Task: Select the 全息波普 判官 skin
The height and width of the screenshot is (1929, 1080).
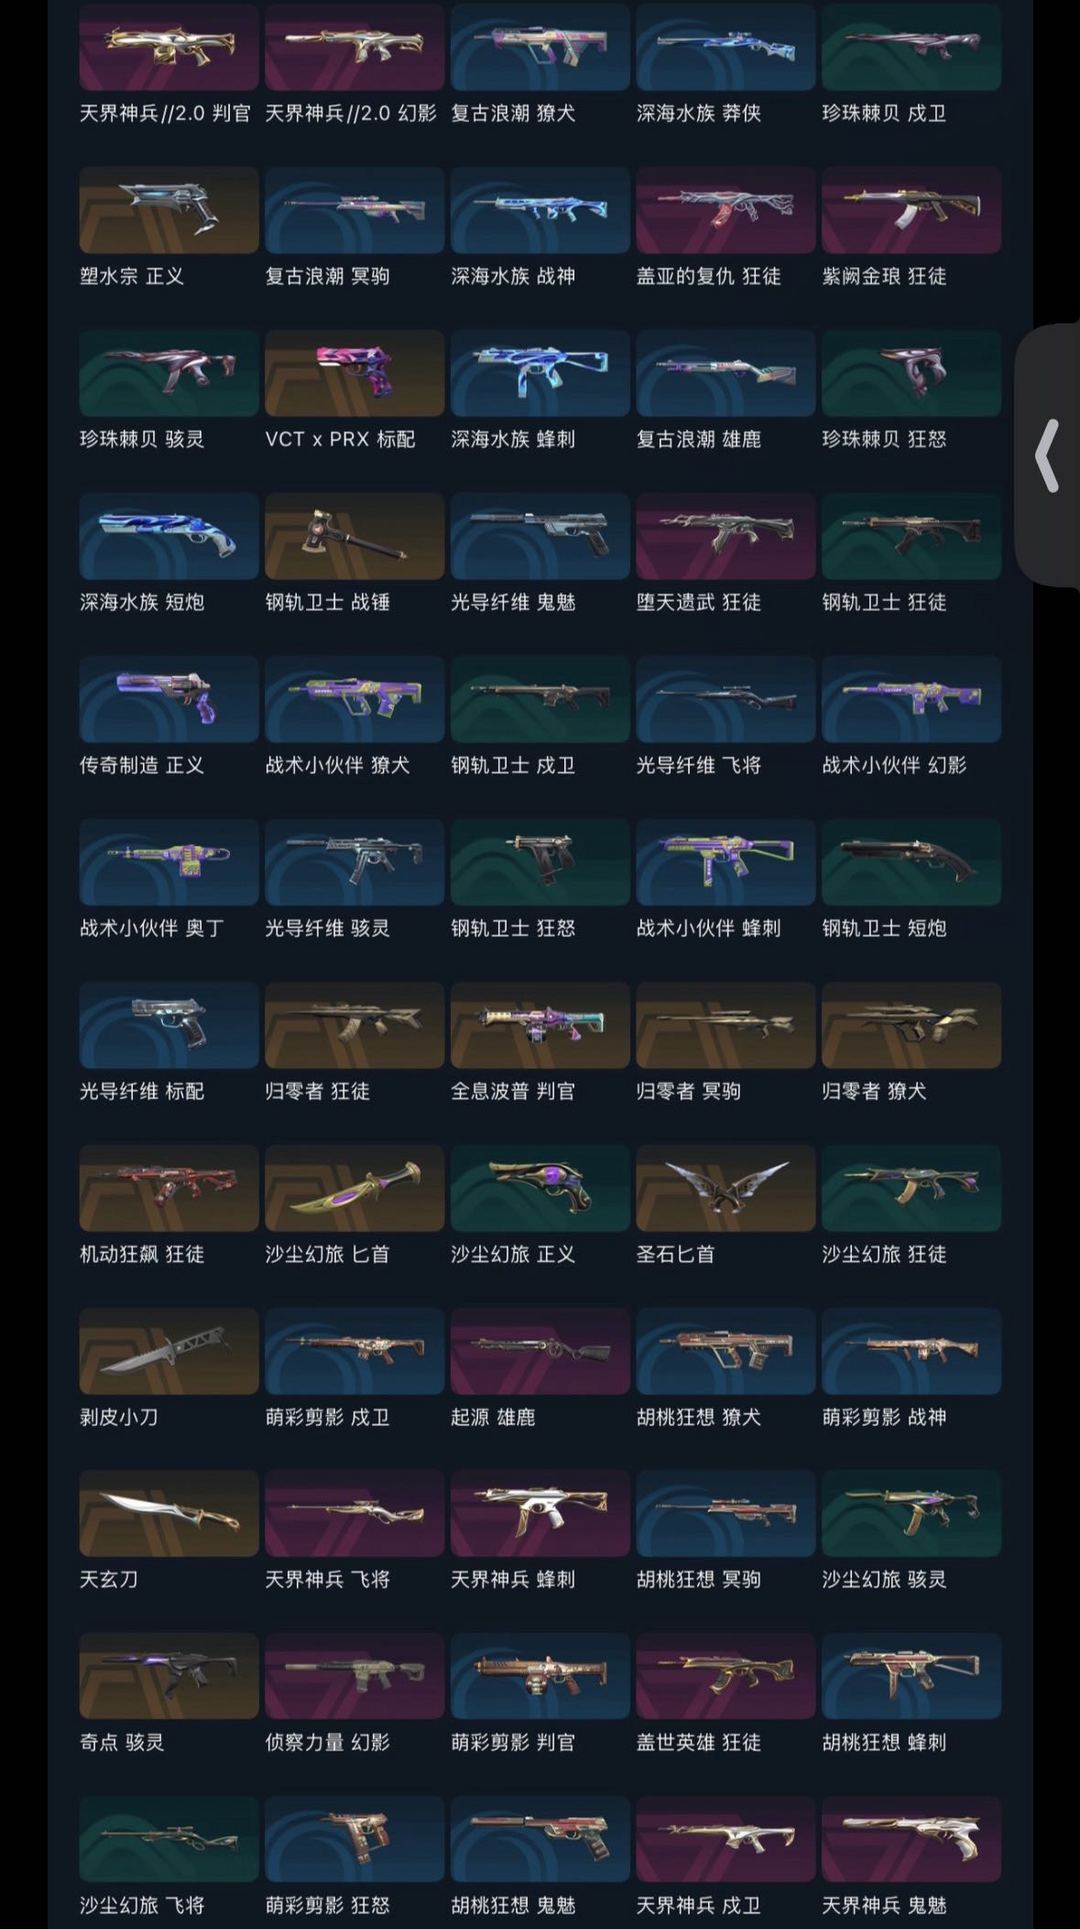Action: [x=540, y=1025]
